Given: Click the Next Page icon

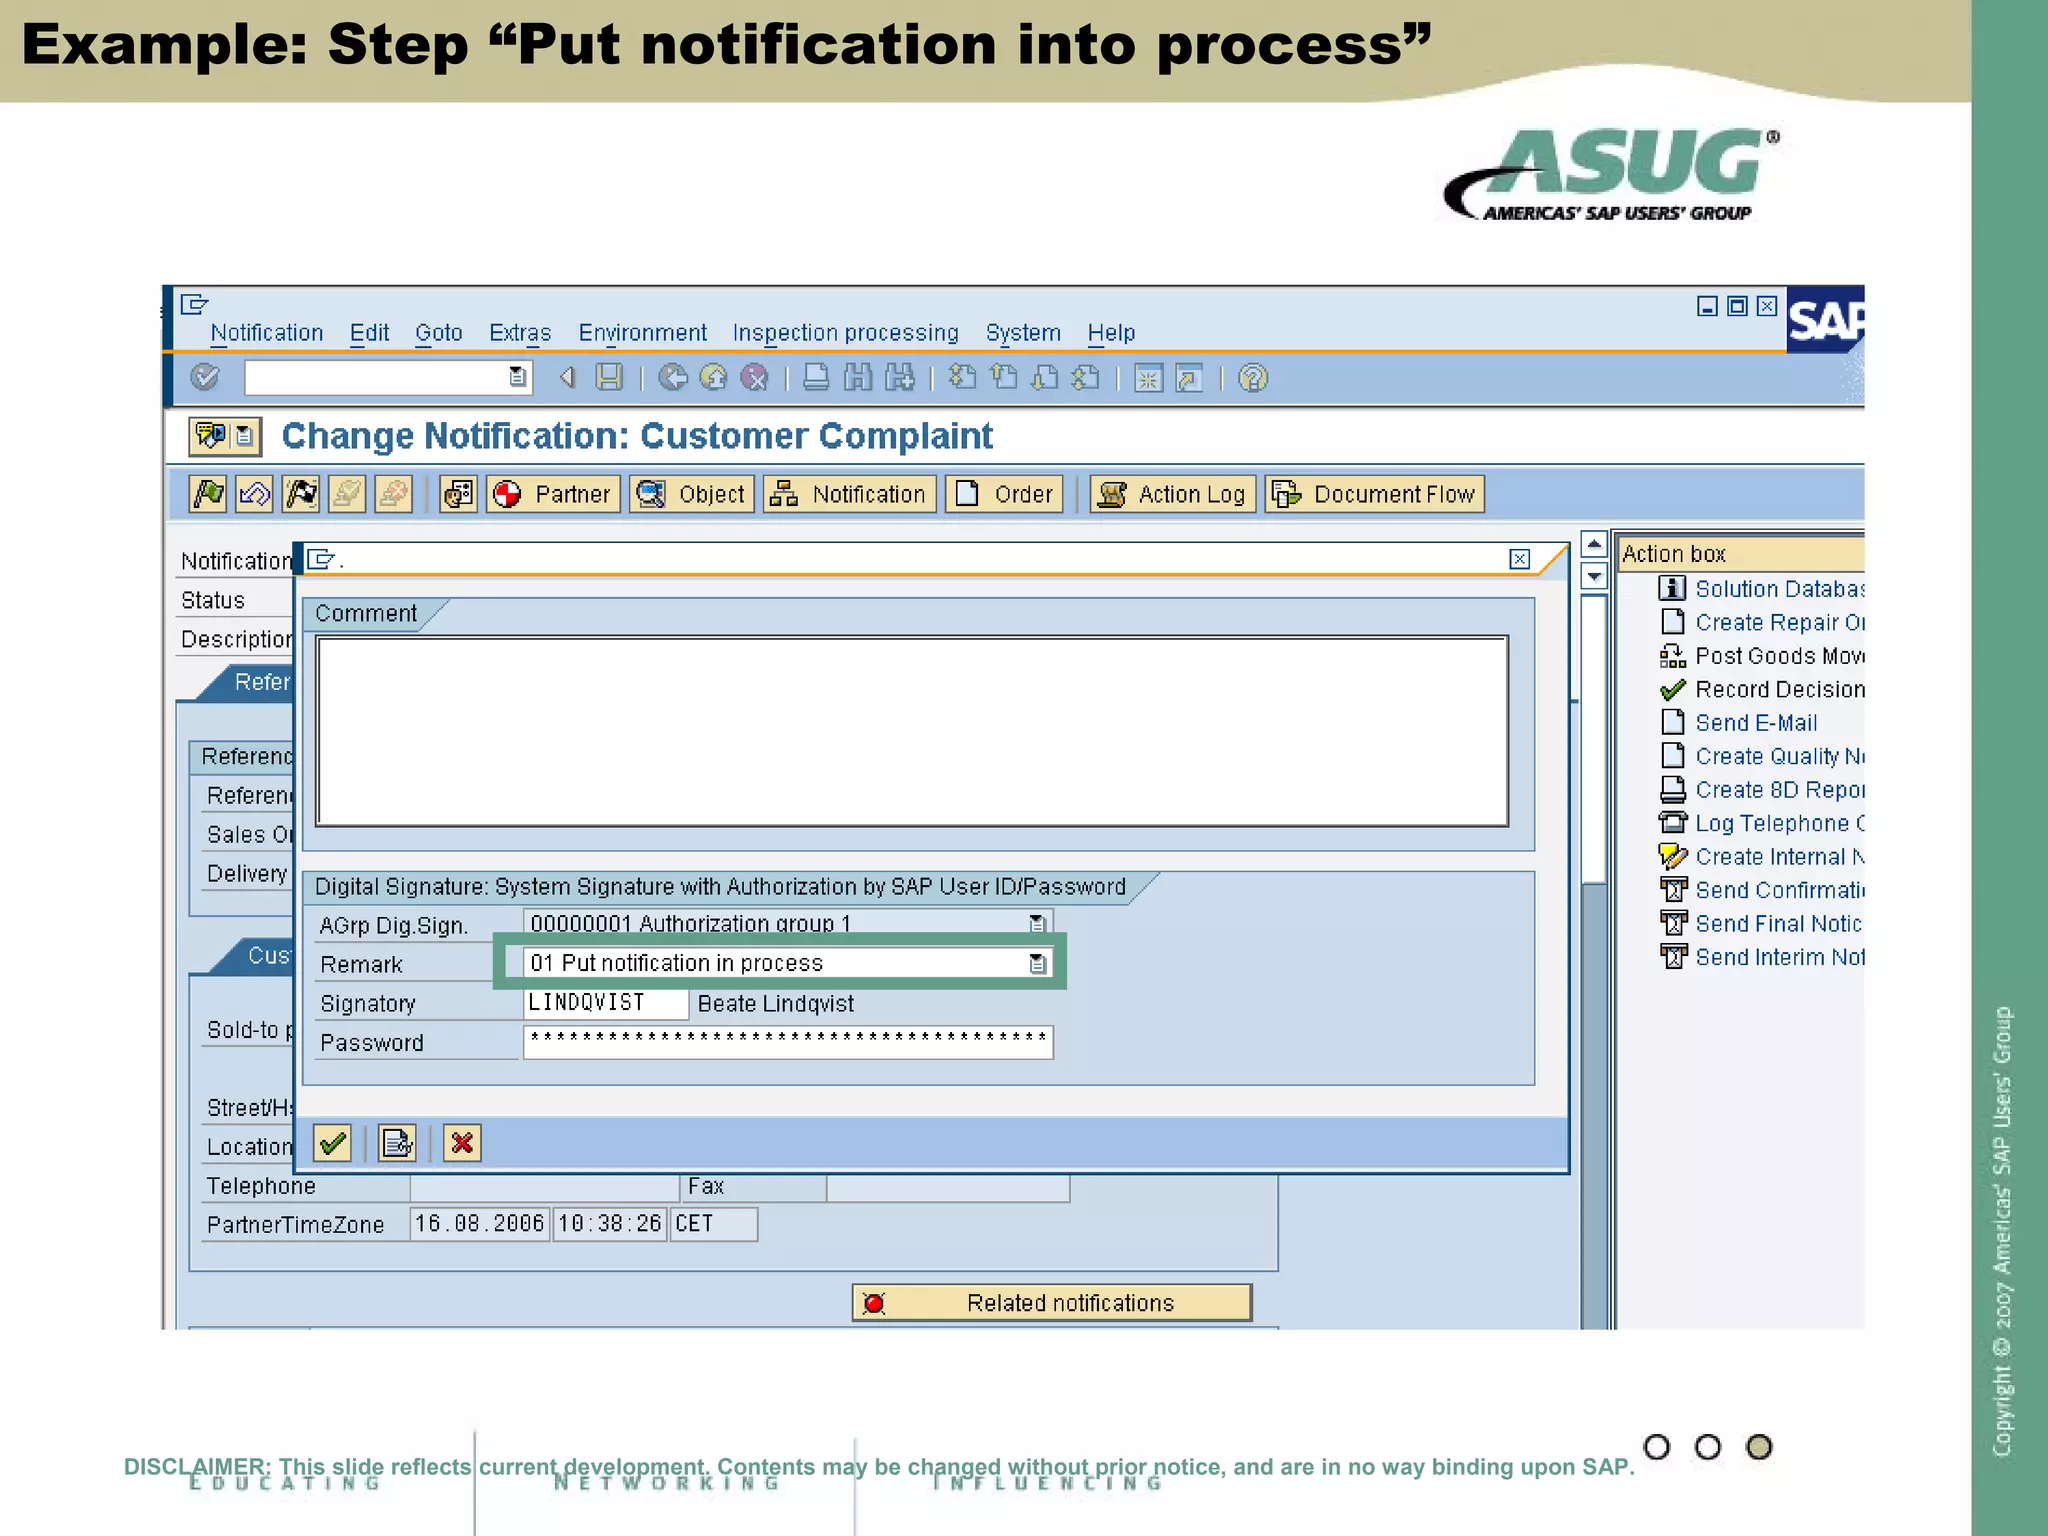Looking at the screenshot, I should (x=1044, y=377).
